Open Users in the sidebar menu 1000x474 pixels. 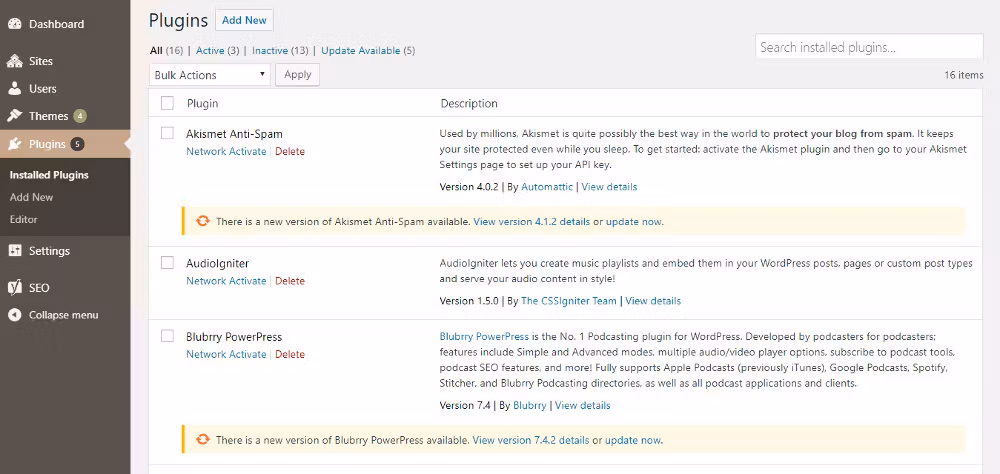point(43,89)
